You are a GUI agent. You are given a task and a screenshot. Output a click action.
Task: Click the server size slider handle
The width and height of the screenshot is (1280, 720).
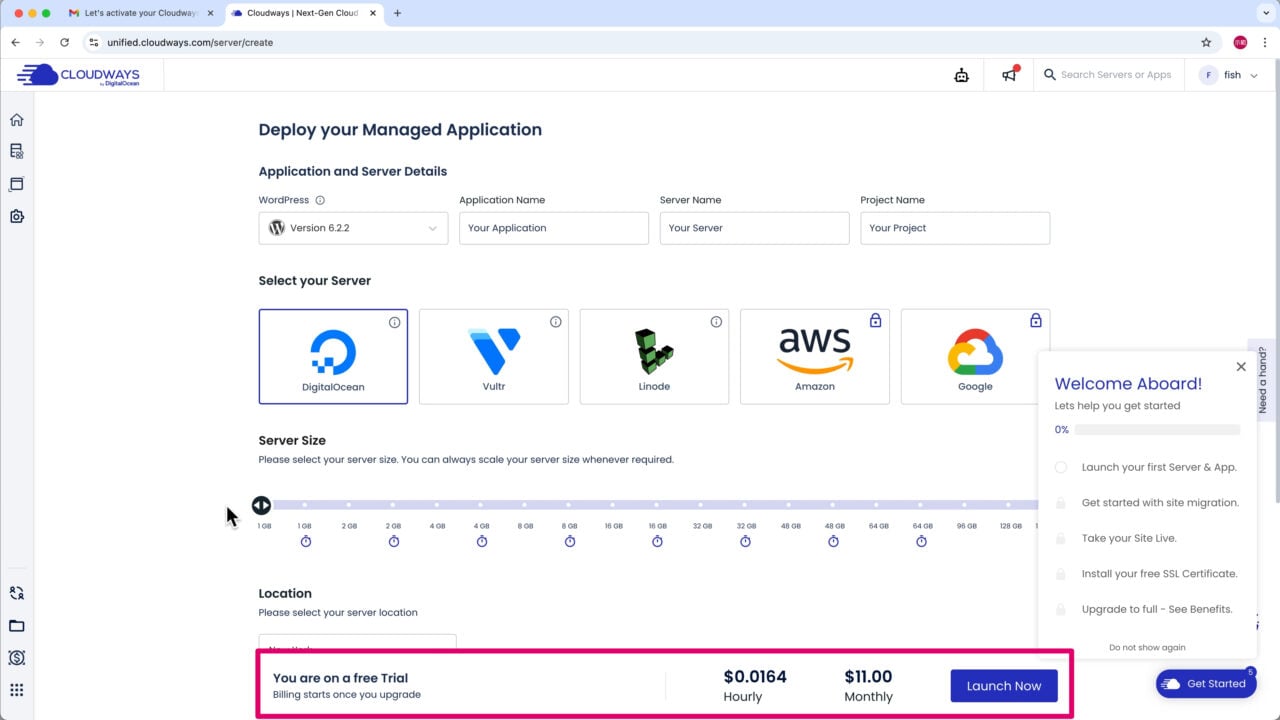(x=261, y=505)
